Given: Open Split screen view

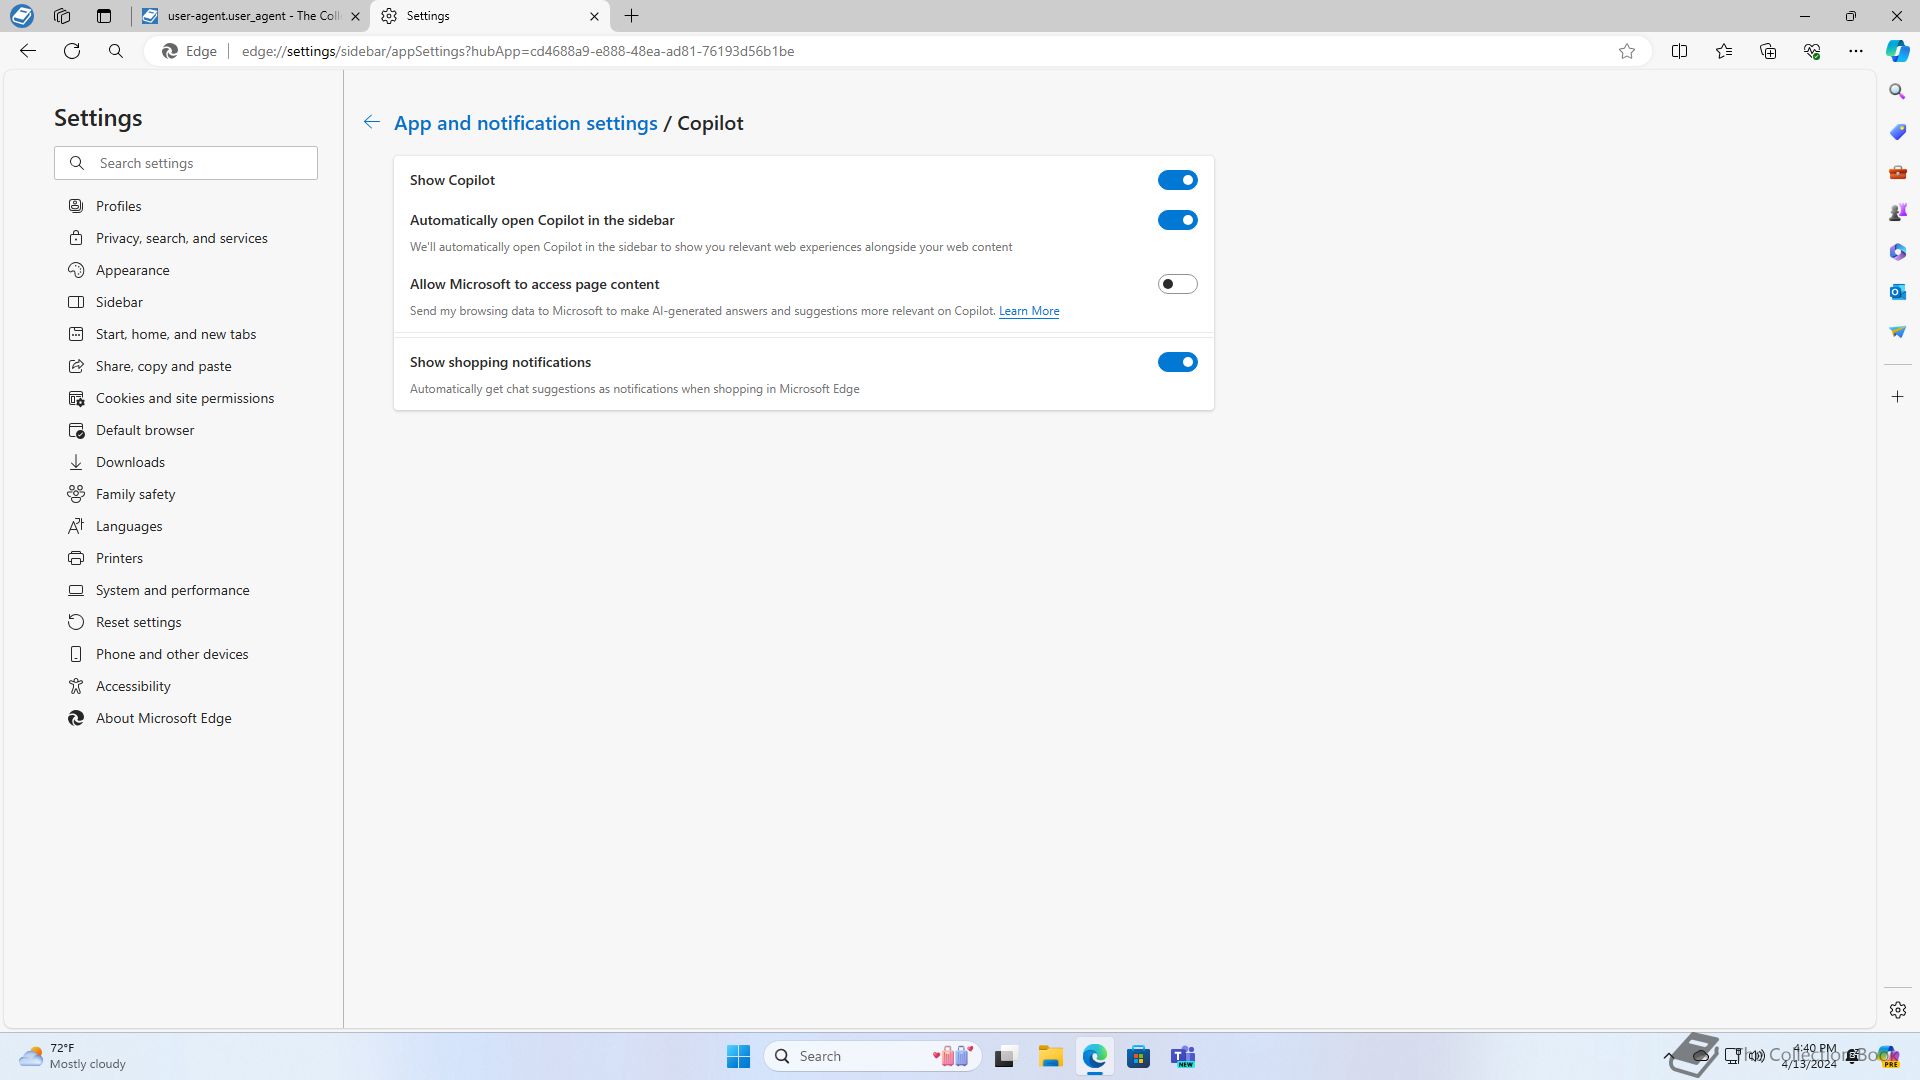Looking at the screenshot, I should (x=1679, y=51).
